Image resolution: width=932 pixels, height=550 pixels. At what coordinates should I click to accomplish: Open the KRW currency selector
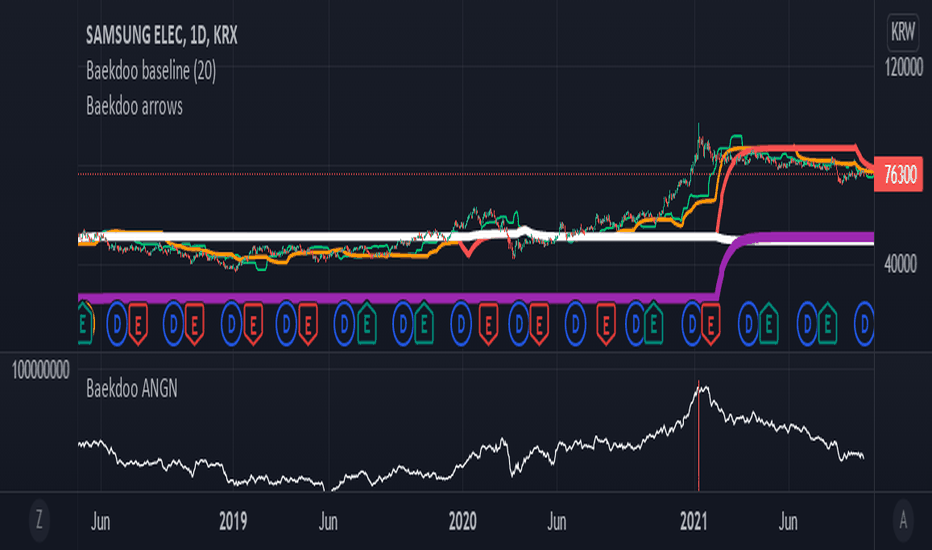click(x=902, y=32)
